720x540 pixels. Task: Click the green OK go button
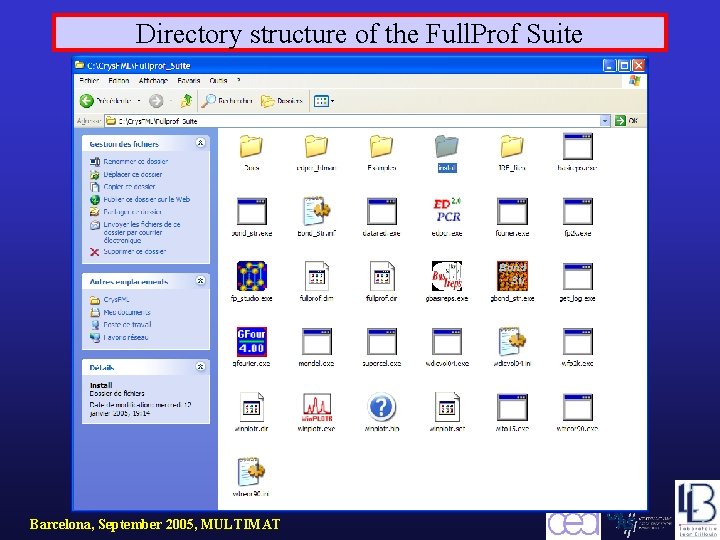pos(626,121)
